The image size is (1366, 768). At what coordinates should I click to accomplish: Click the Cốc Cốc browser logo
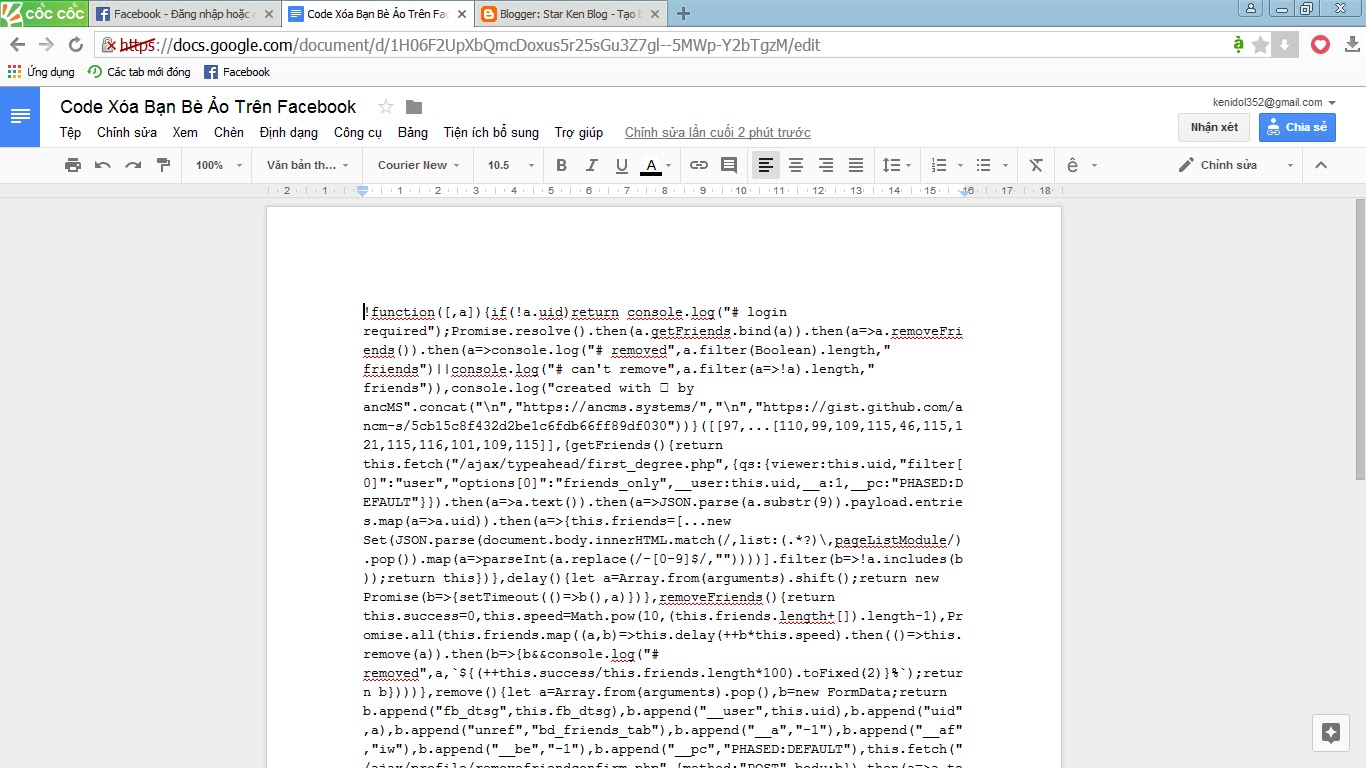pyautogui.click(x=44, y=13)
